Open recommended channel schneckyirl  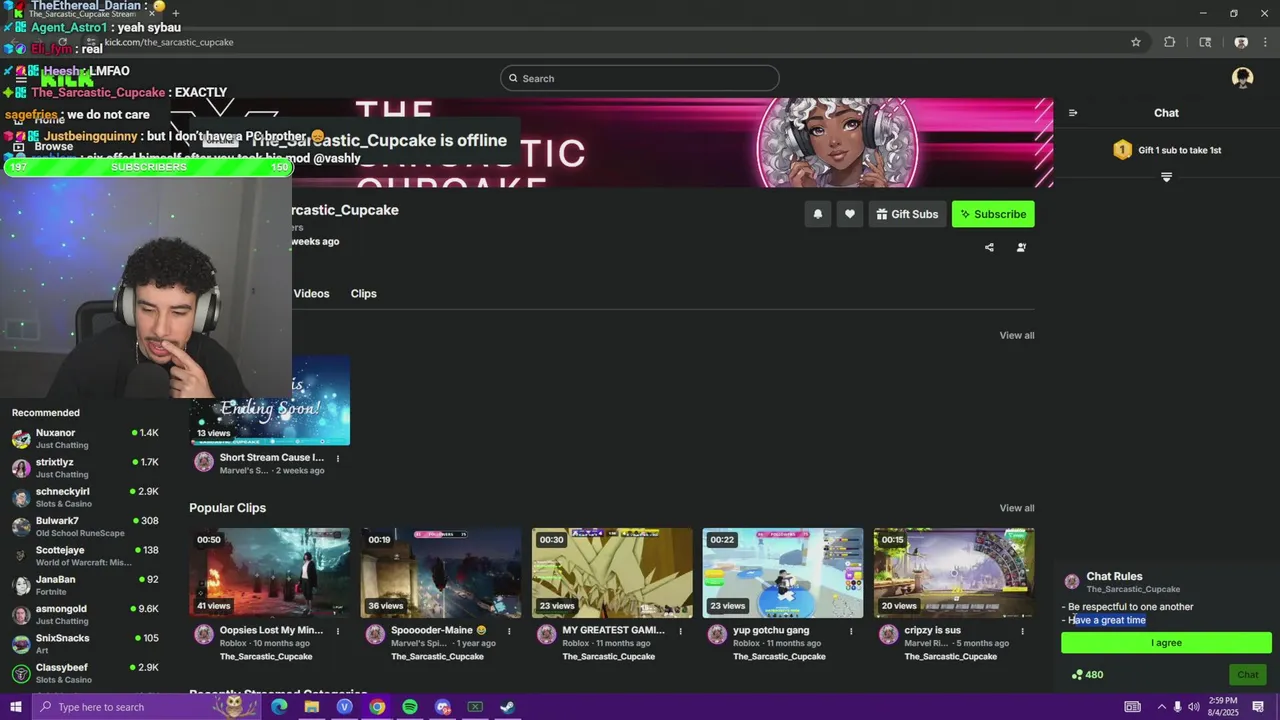click(x=85, y=497)
